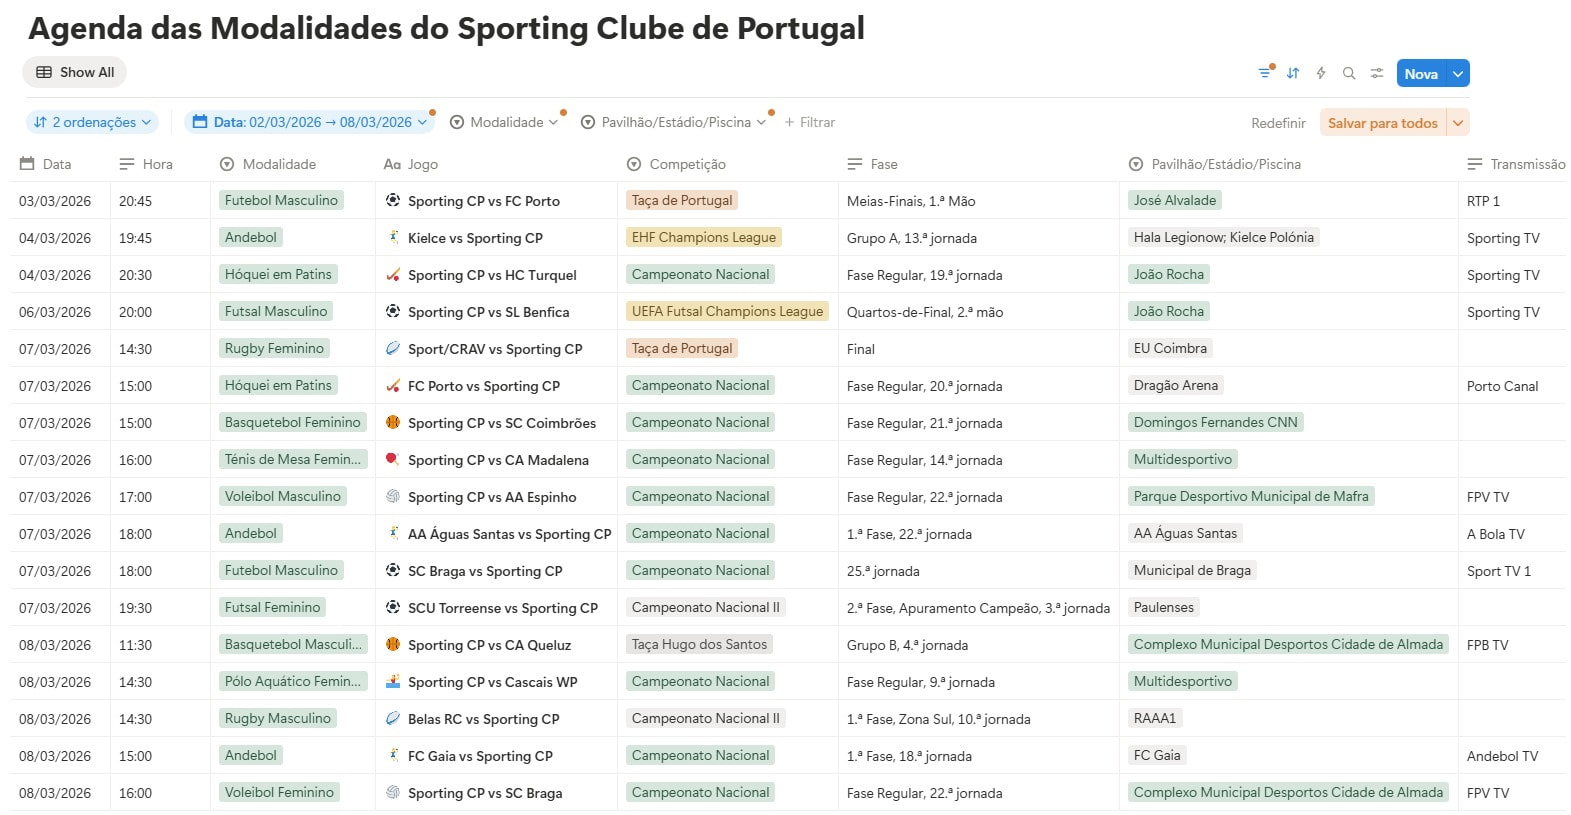Image resolution: width=1571 pixels, height=815 pixels.
Task: Open view settings sliders icon
Action: (x=1377, y=73)
